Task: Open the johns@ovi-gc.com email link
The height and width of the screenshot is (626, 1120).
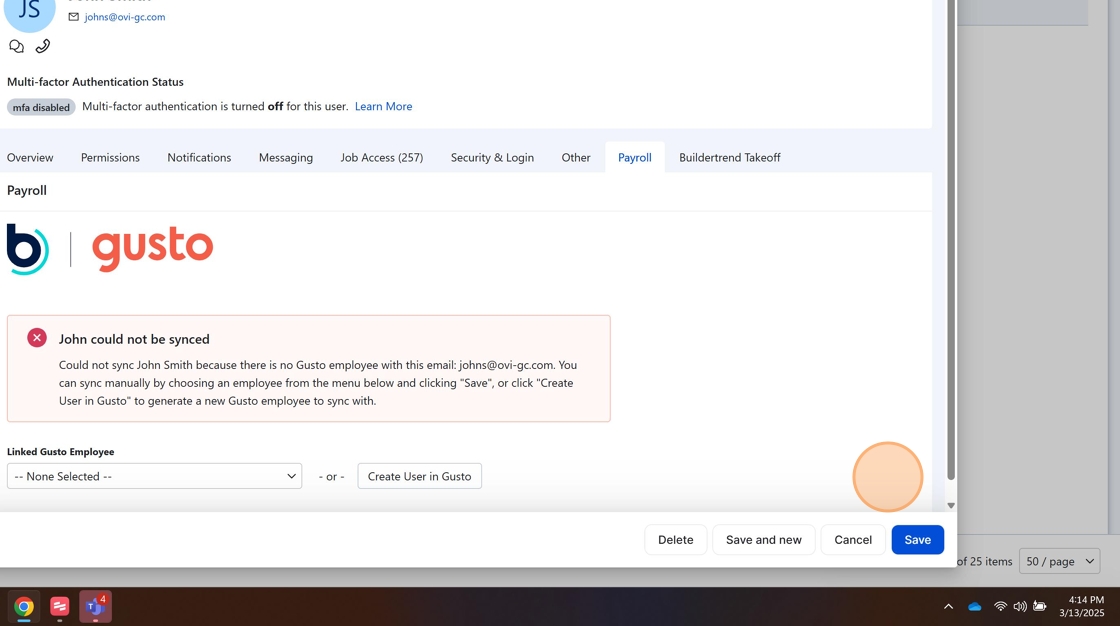Action: coord(124,16)
